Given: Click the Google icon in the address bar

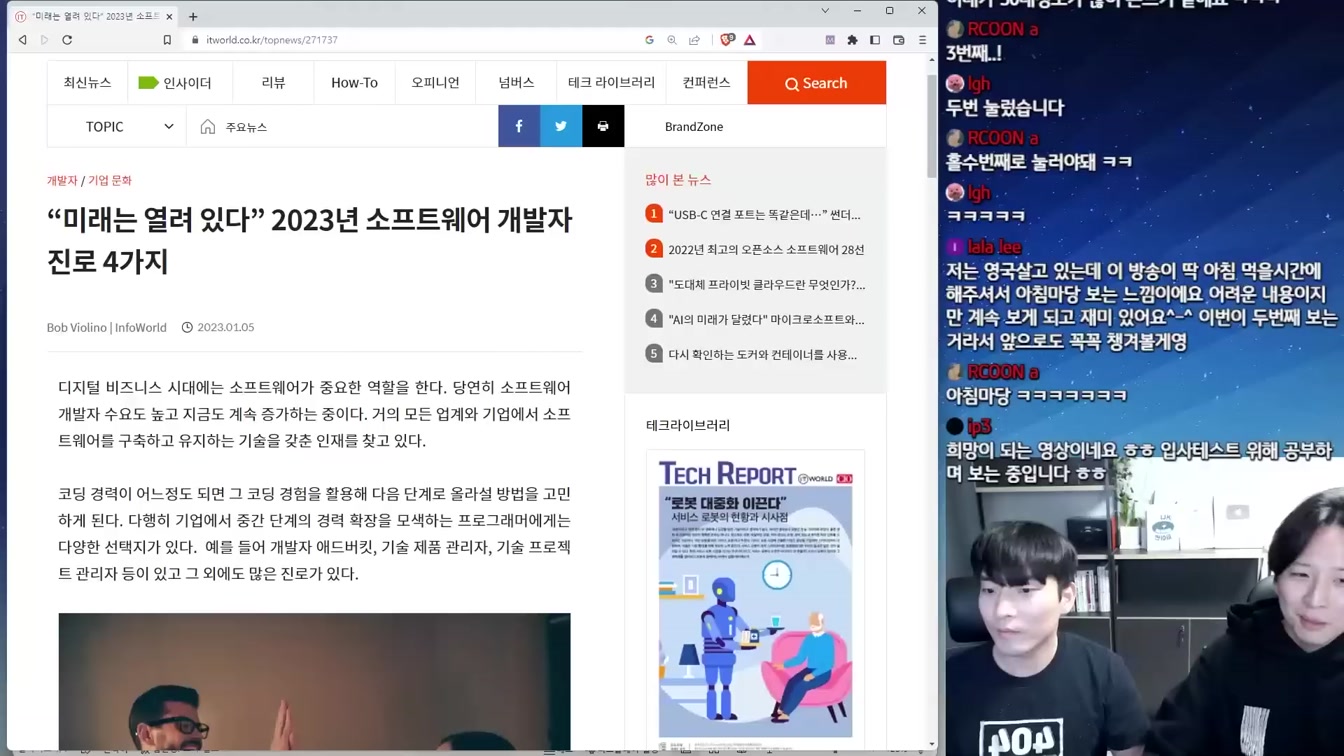Looking at the screenshot, I should (x=649, y=40).
